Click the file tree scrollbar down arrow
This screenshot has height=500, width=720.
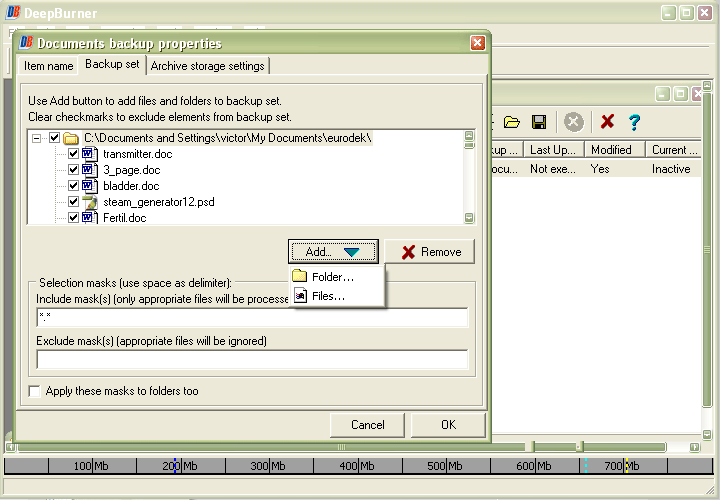click(x=469, y=218)
